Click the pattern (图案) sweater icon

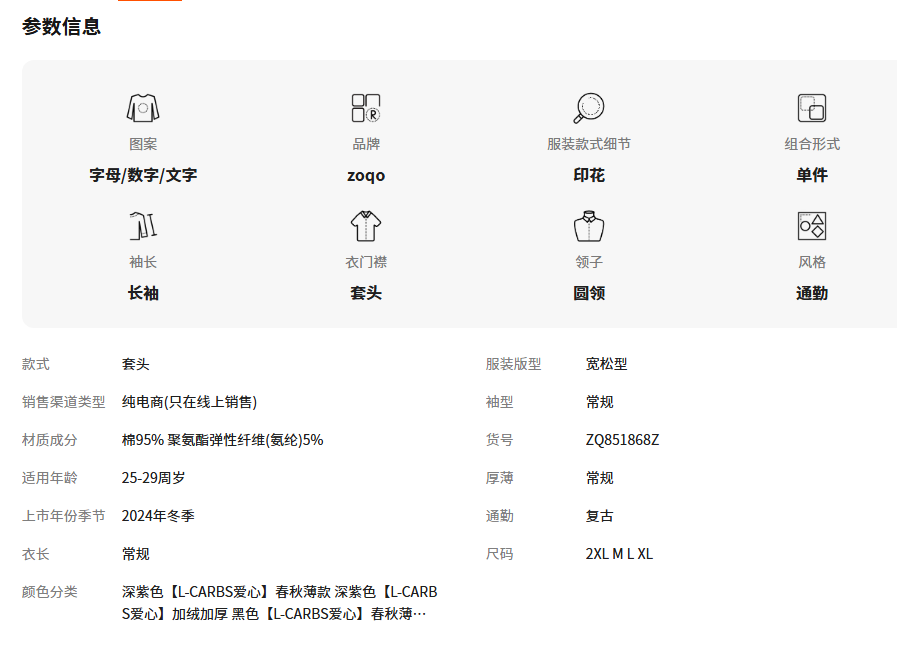[x=143, y=108]
